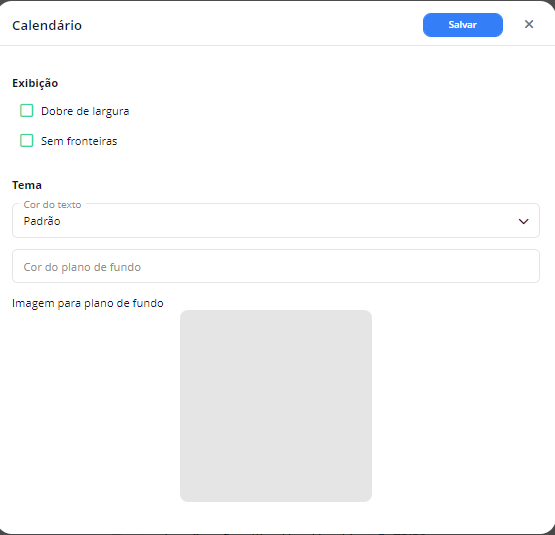Click the Calendário dialog title

[x=47, y=25]
